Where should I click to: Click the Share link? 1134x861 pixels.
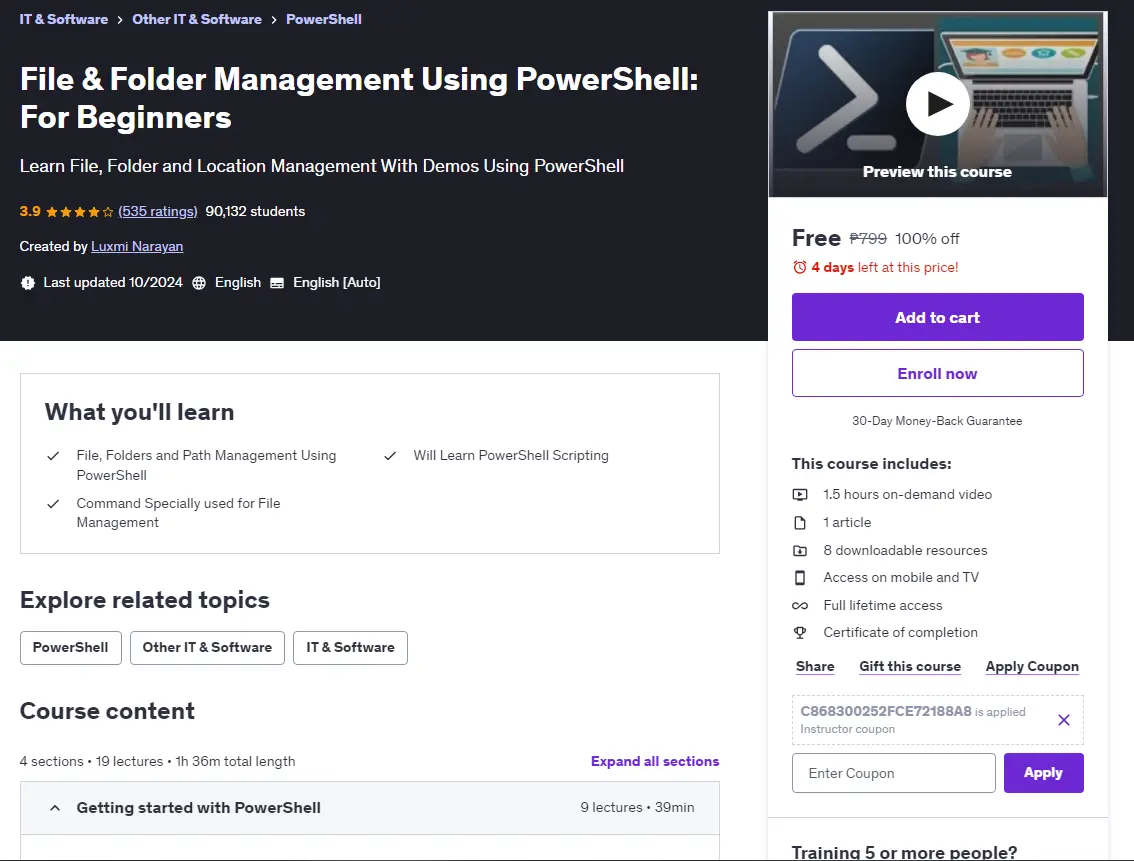815,667
